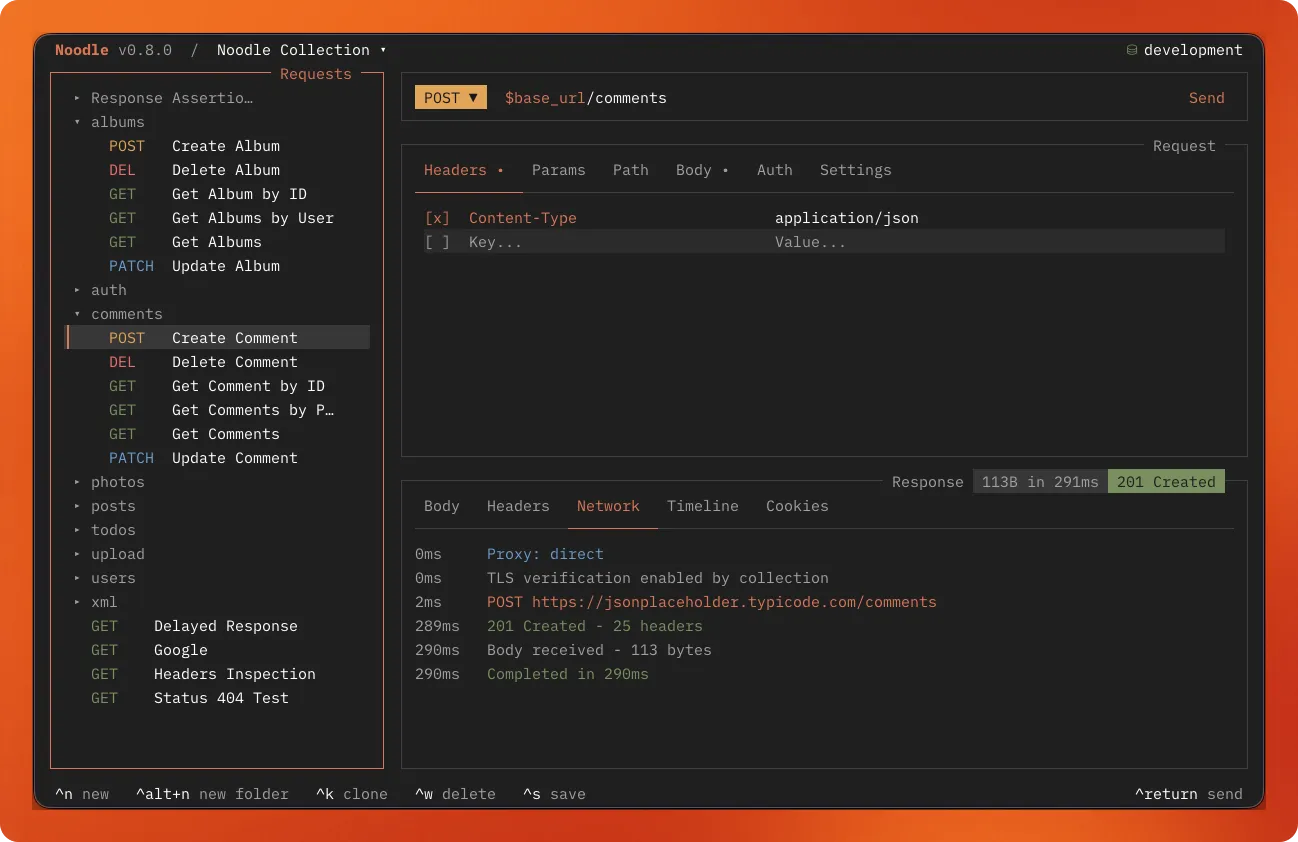This screenshot has width=1298, height=842.
Task: Click the POST jsonplaceholder URL log line
Action: coord(712,602)
